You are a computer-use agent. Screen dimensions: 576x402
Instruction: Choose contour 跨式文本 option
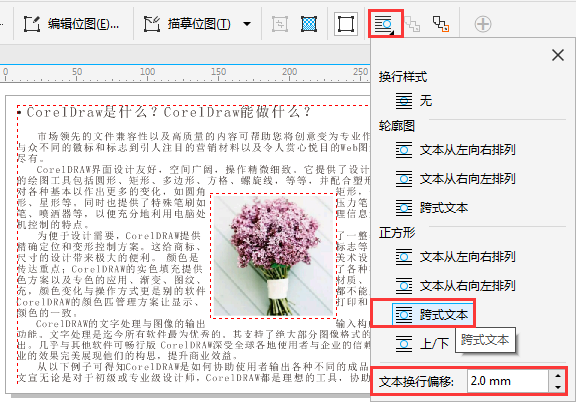(x=432, y=208)
